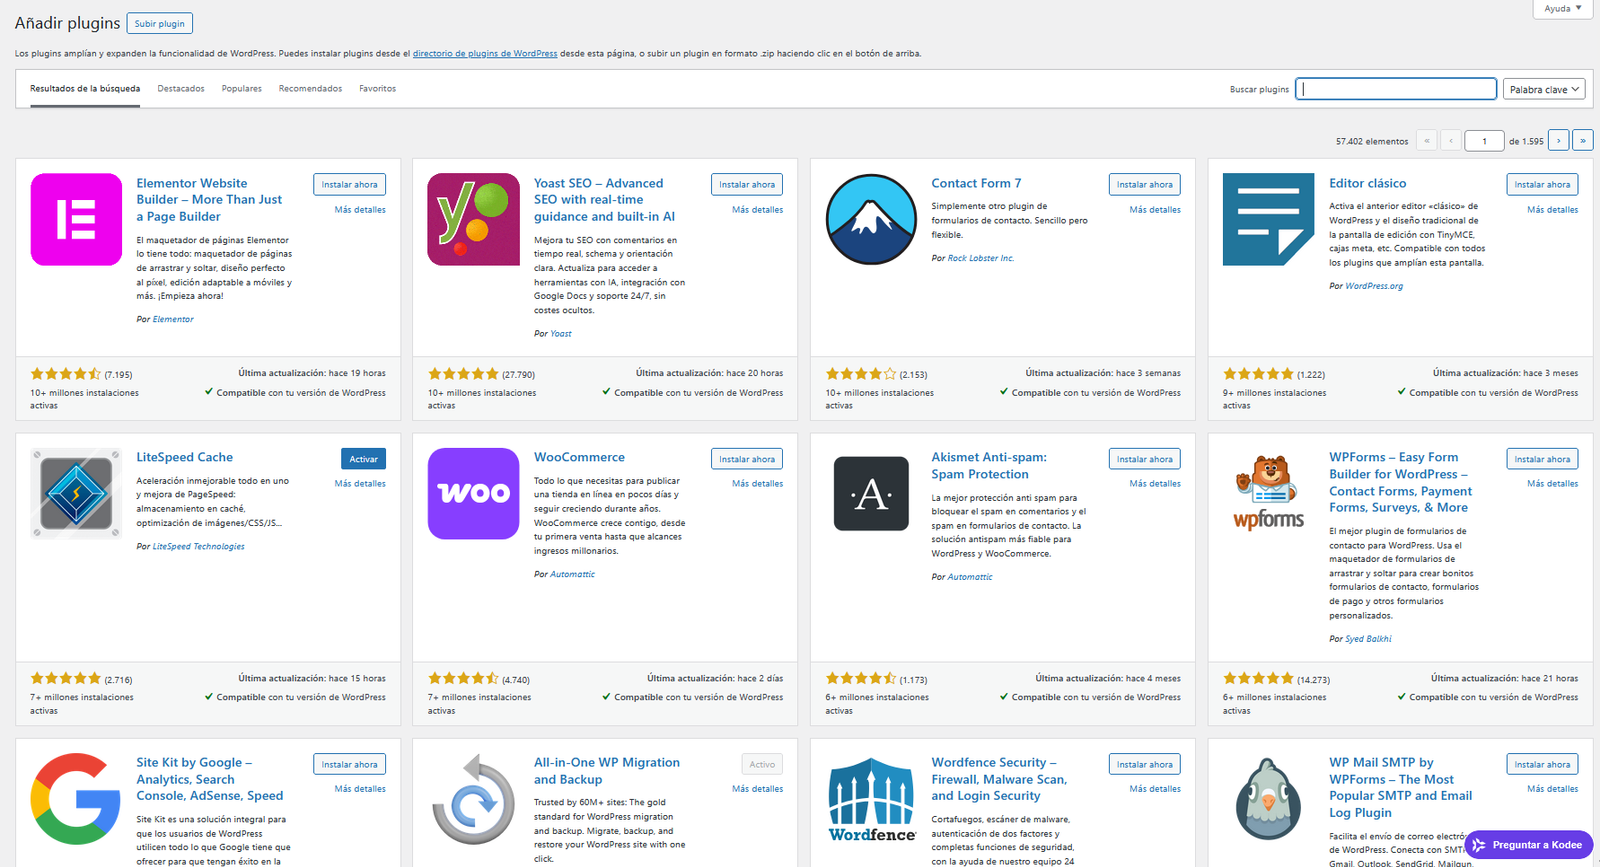Go to next page of plugin results

click(x=1558, y=141)
